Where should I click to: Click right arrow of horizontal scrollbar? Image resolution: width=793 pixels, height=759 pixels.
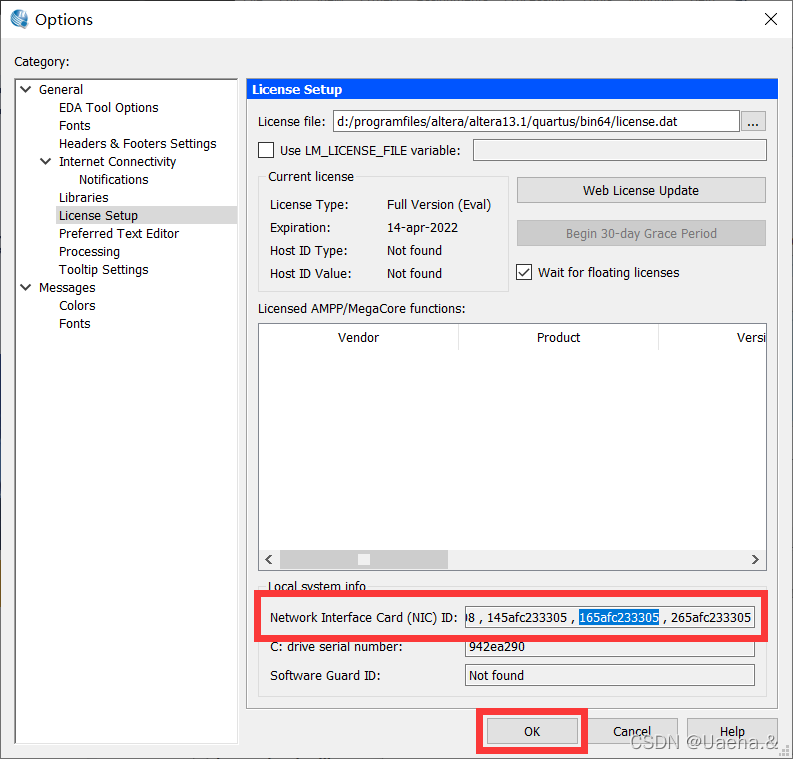tap(755, 559)
